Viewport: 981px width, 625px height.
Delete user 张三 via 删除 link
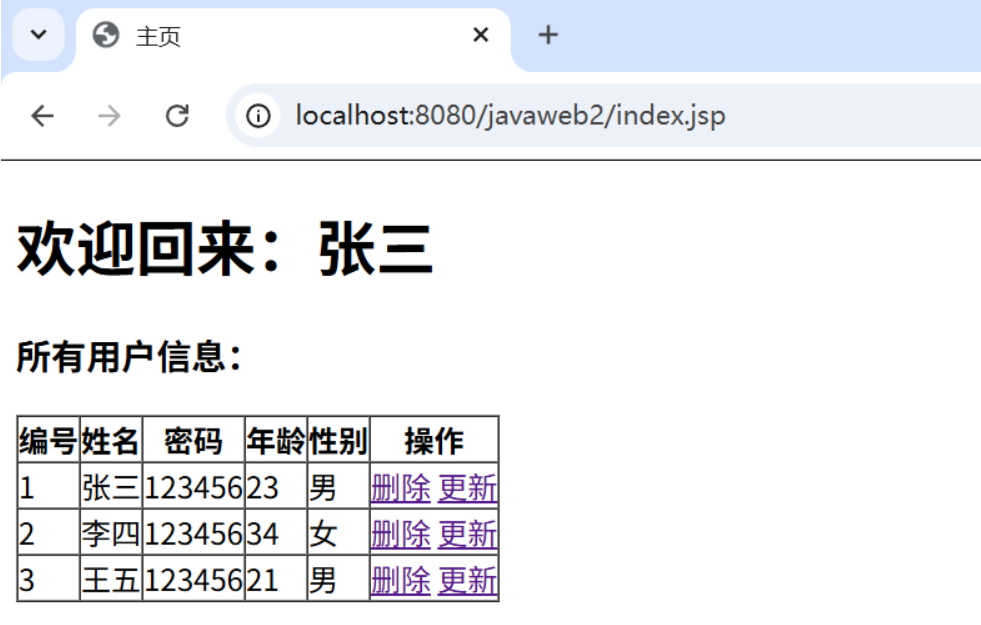tap(400, 488)
